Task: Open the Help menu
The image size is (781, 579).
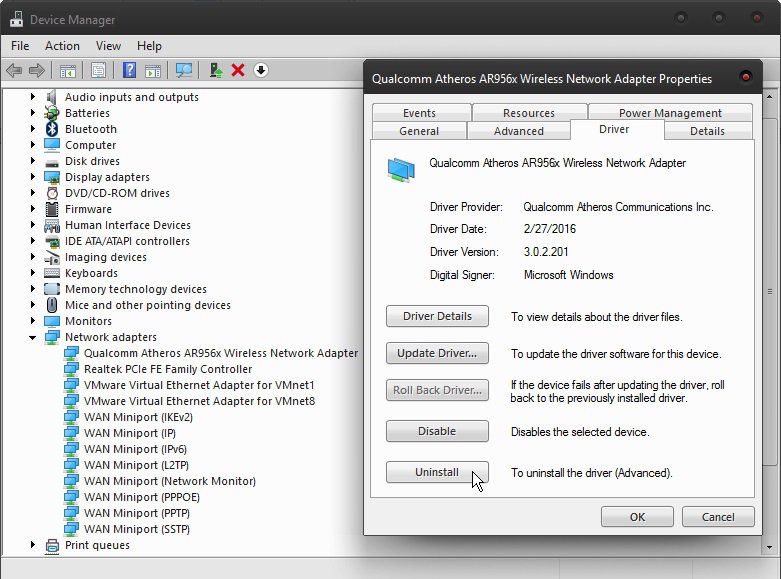Action: [x=149, y=46]
